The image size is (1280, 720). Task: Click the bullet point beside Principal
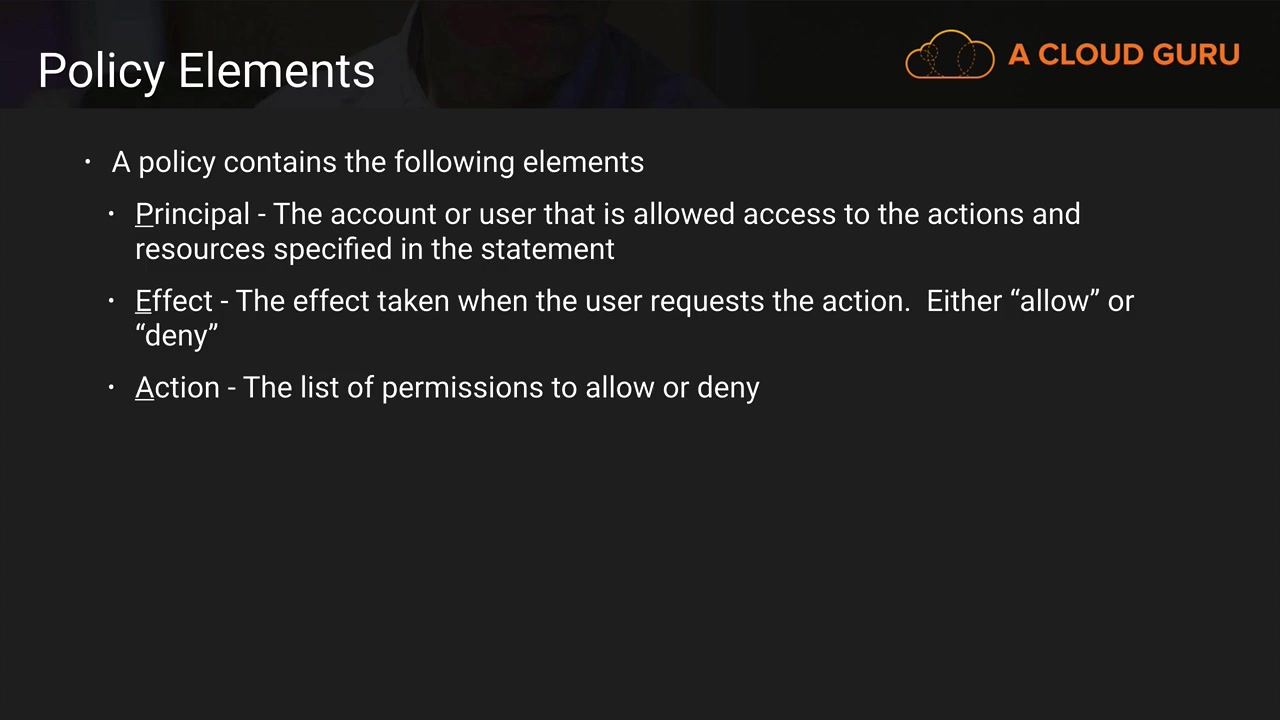pyautogui.click(x=112, y=214)
